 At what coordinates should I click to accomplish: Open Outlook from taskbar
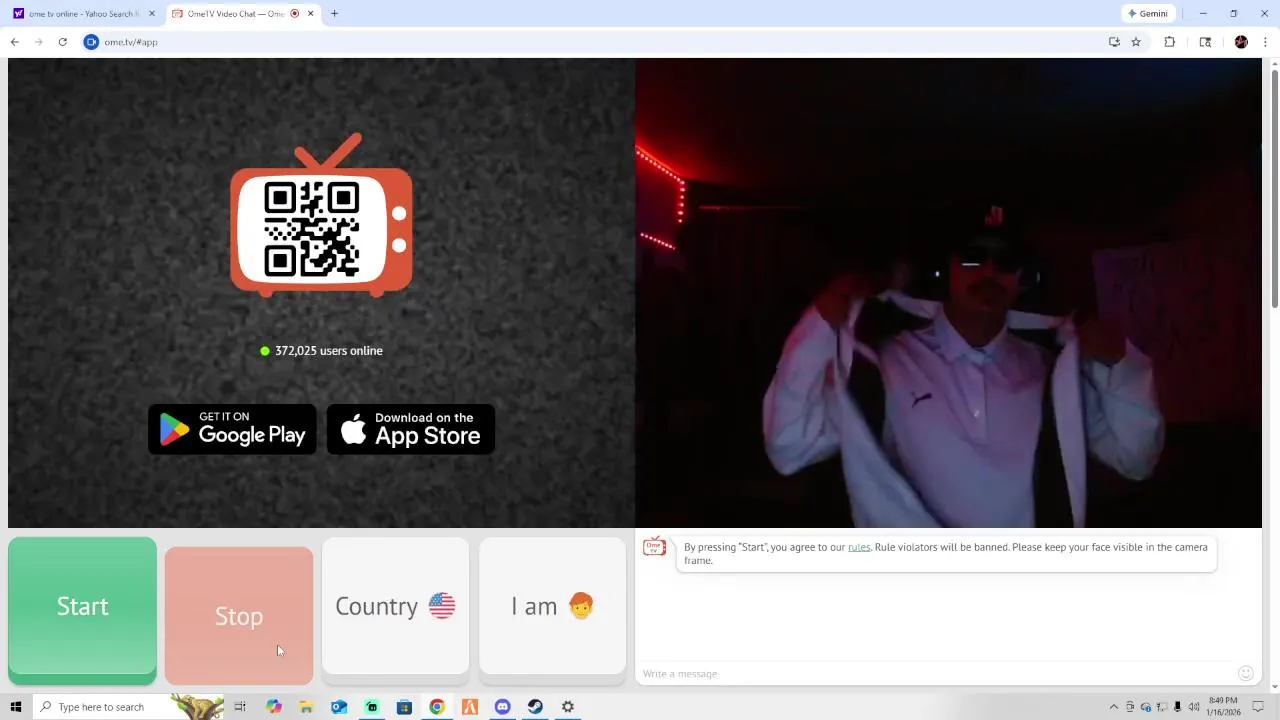pos(339,707)
